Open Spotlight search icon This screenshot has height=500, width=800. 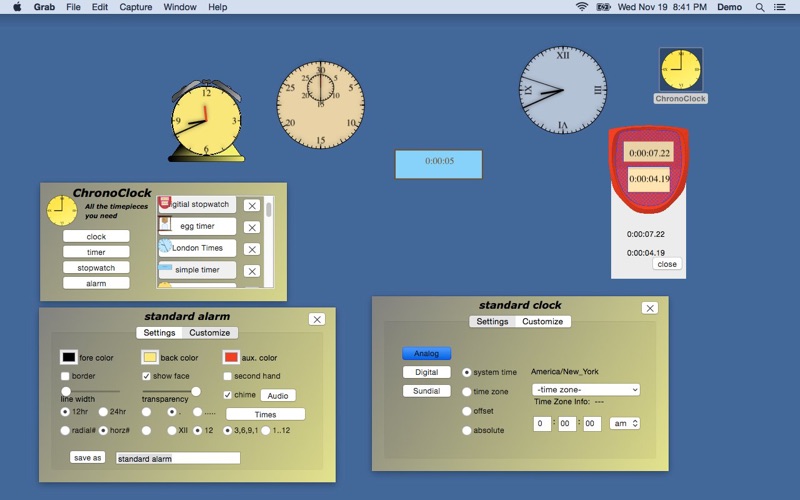[x=760, y=7]
